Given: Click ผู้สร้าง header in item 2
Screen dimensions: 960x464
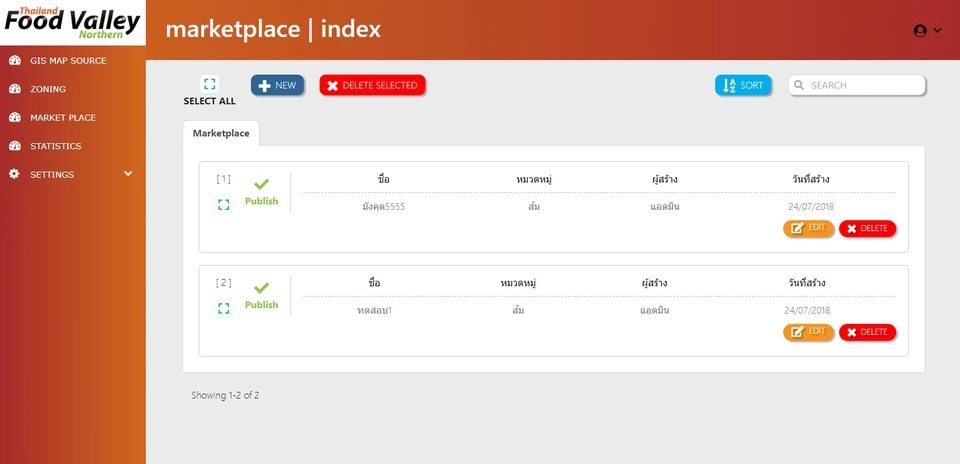Looking at the screenshot, I should tap(654, 283).
